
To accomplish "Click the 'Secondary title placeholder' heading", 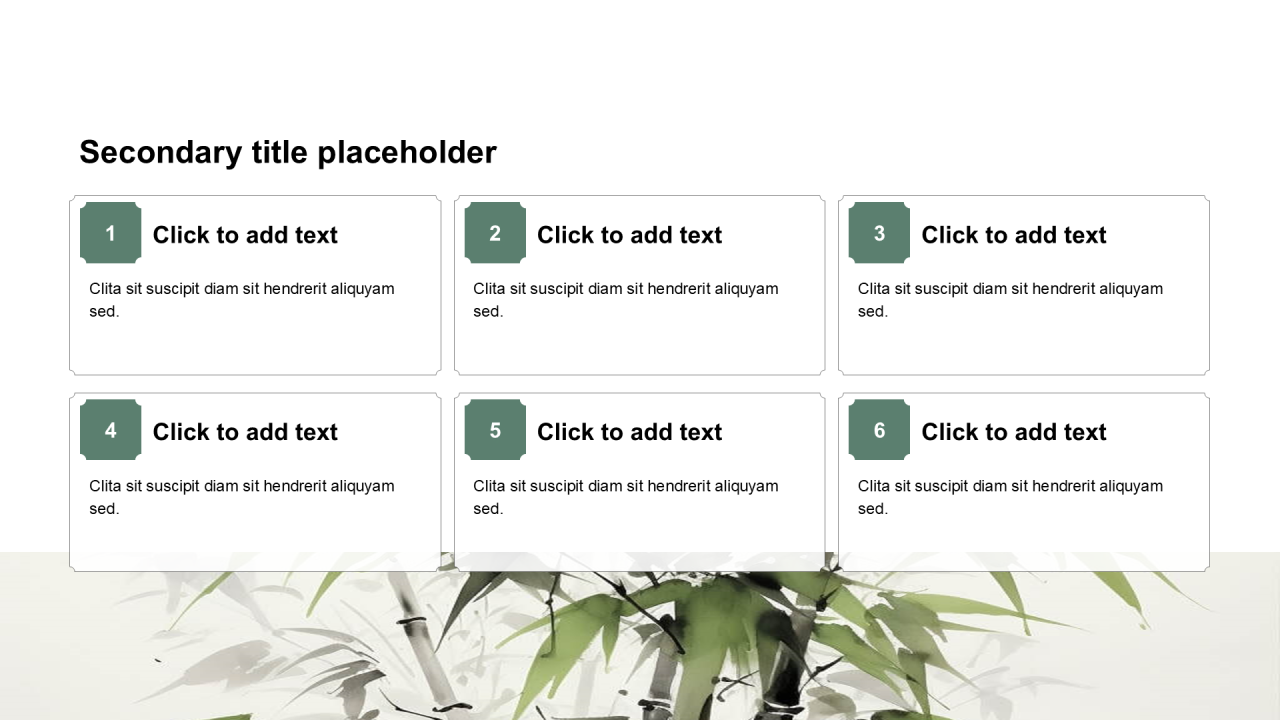I will [288, 152].
